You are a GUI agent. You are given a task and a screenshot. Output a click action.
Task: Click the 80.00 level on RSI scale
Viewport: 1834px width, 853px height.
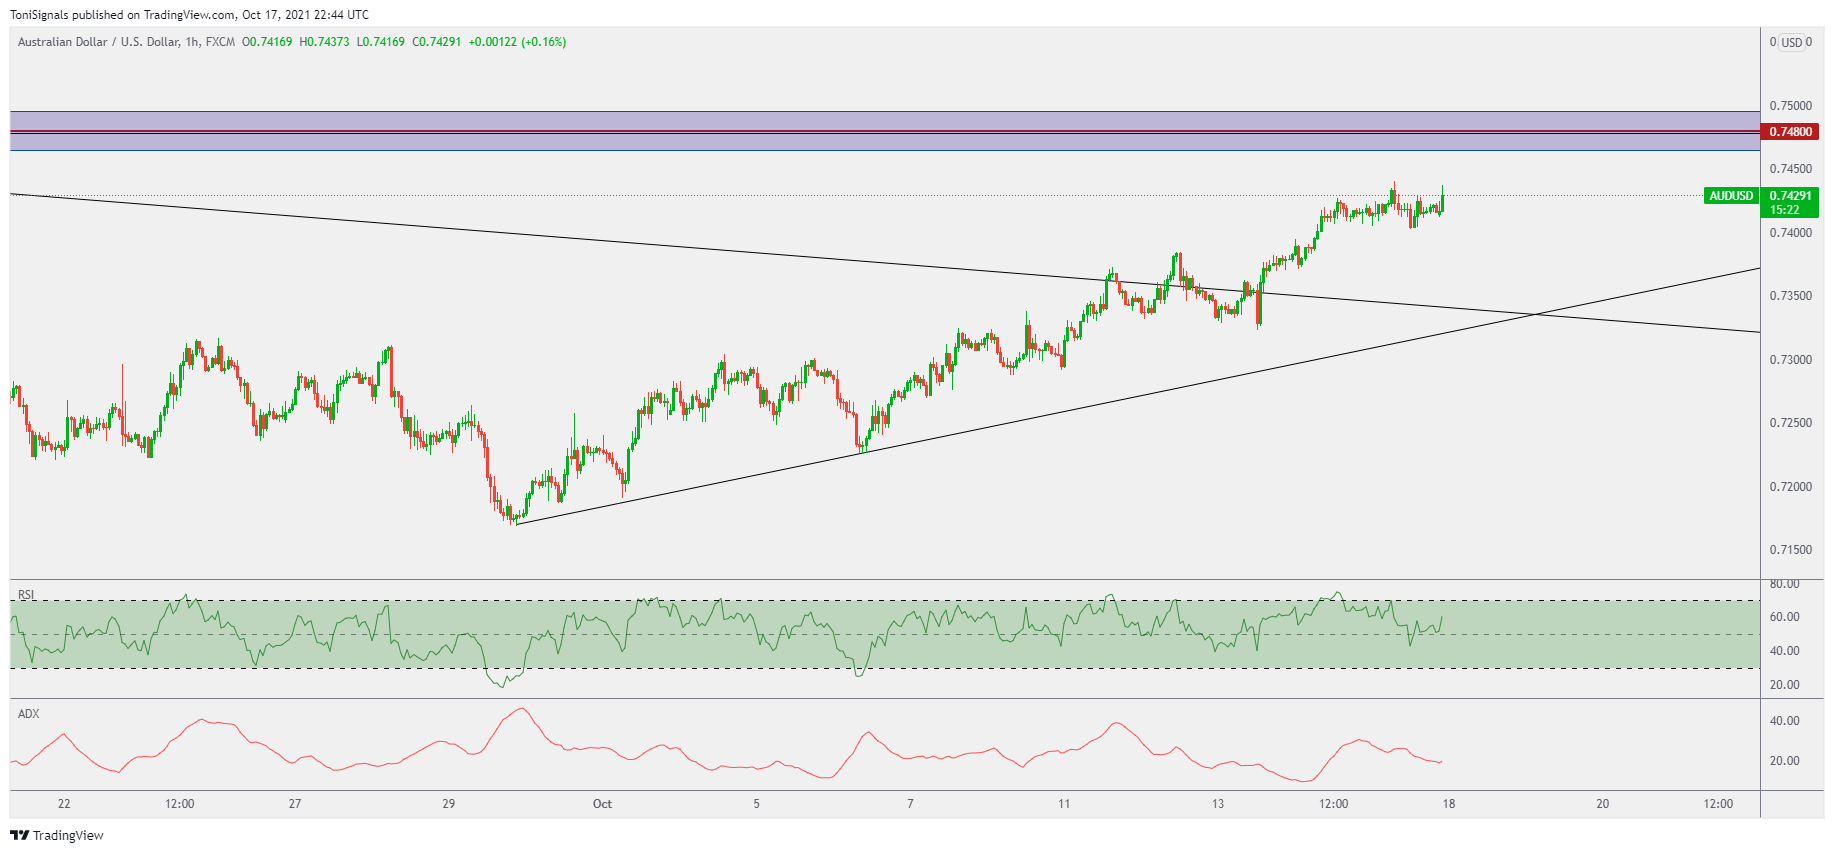coord(1784,584)
